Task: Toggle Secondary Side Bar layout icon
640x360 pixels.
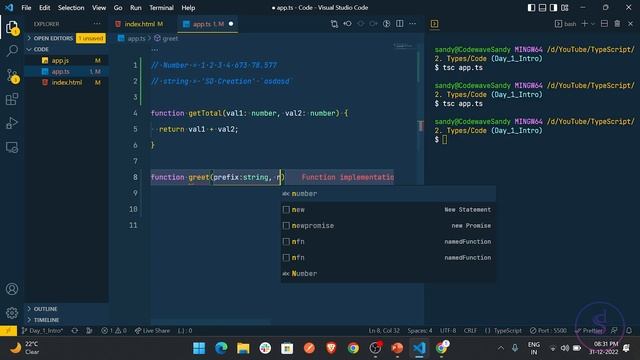Action: tap(553, 8)
